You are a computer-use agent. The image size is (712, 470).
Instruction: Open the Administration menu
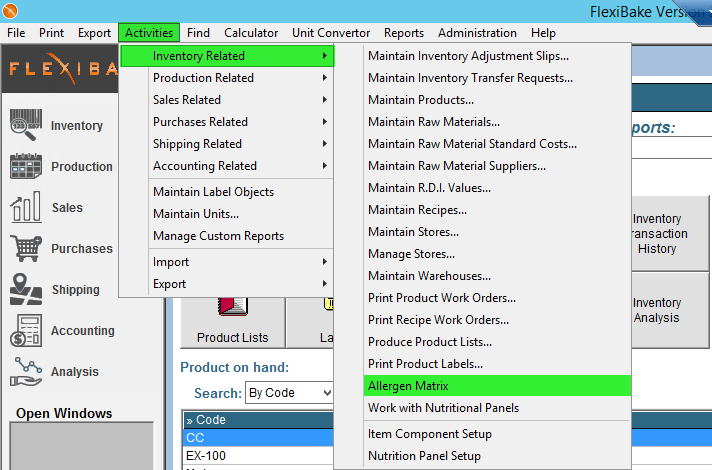[x=477, y=33]
